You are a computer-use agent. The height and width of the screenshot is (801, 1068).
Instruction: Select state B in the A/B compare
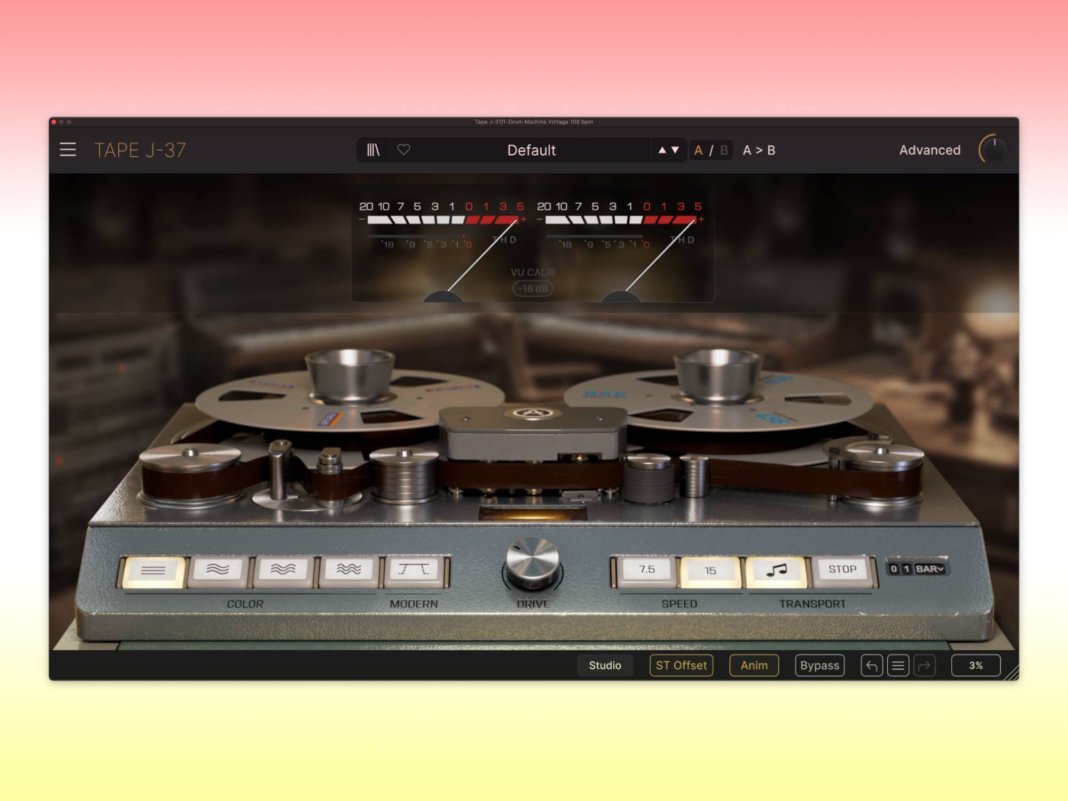click(x=723, y=150)
